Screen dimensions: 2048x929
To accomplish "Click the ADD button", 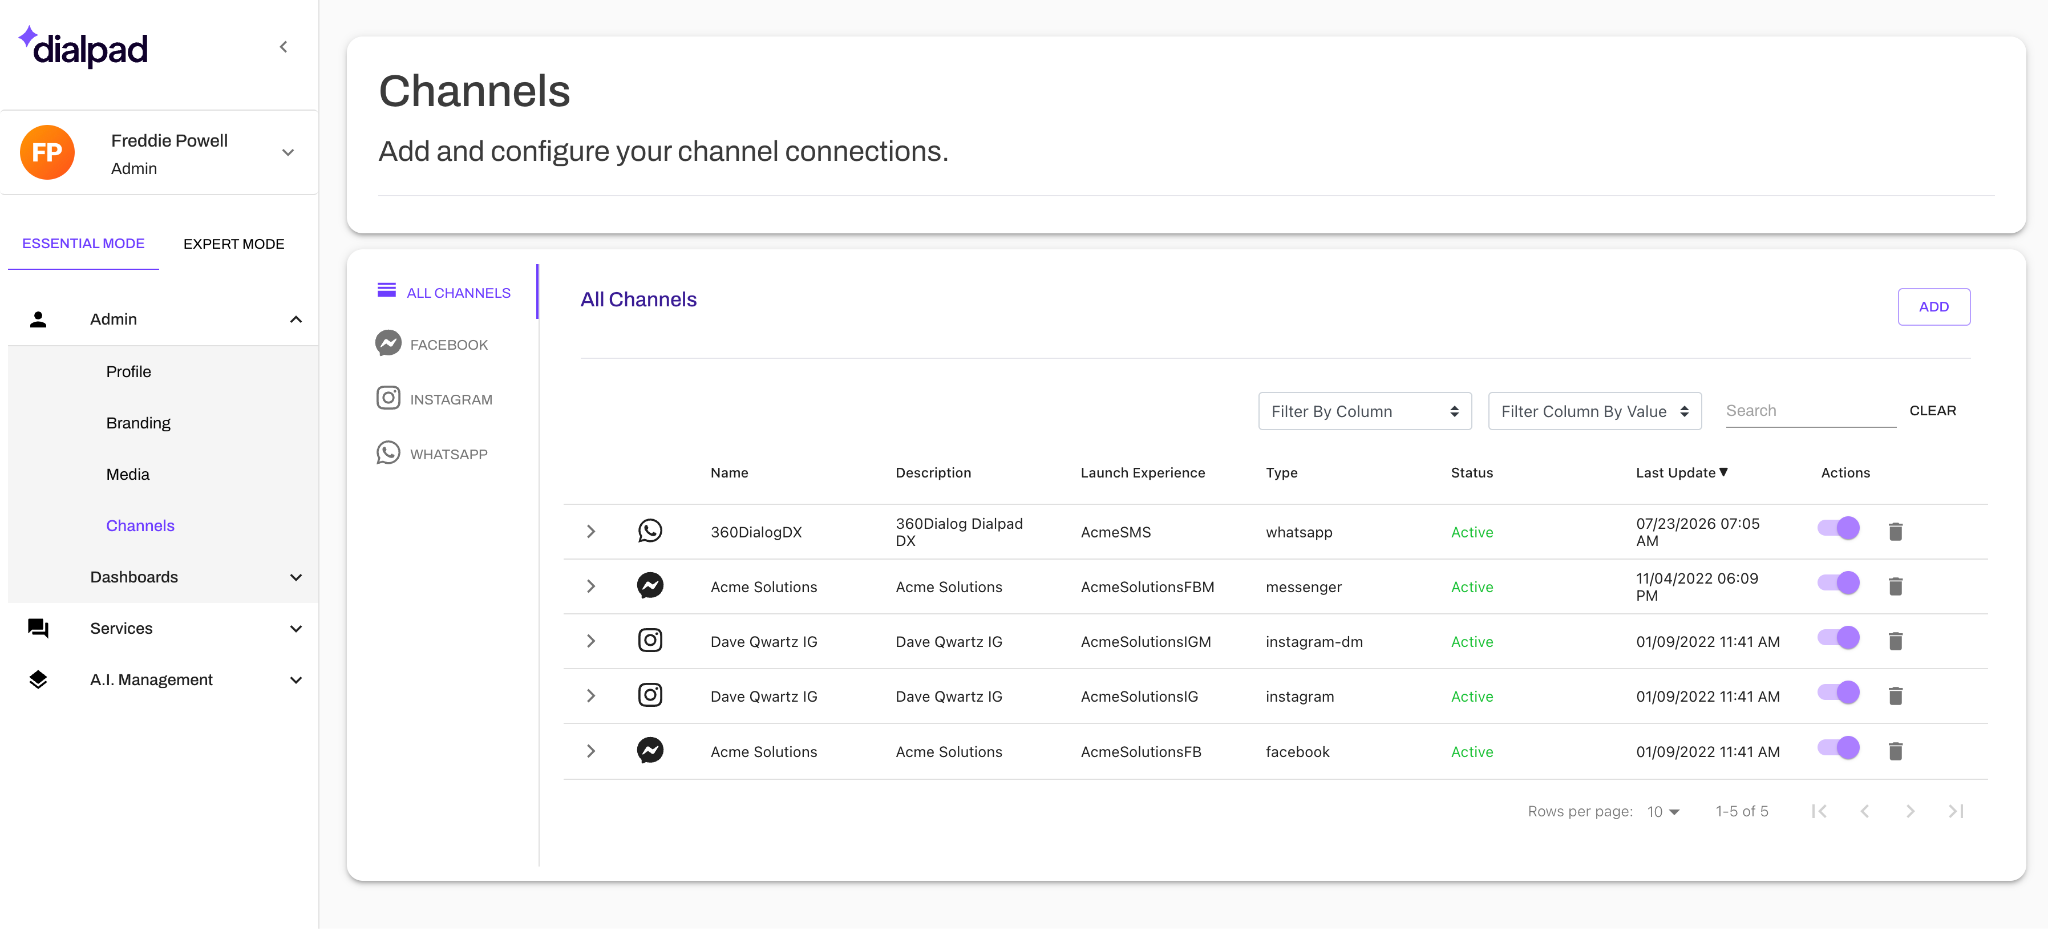I will tap(1934, 307).
